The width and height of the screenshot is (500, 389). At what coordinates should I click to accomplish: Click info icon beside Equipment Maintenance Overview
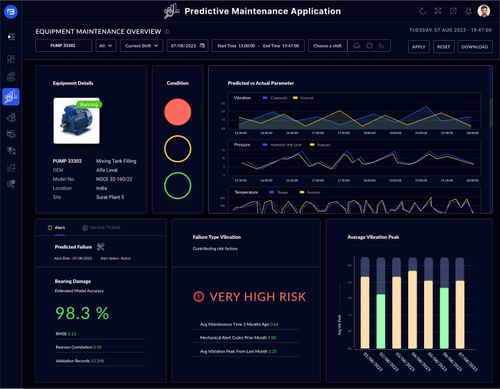(167, 31)
